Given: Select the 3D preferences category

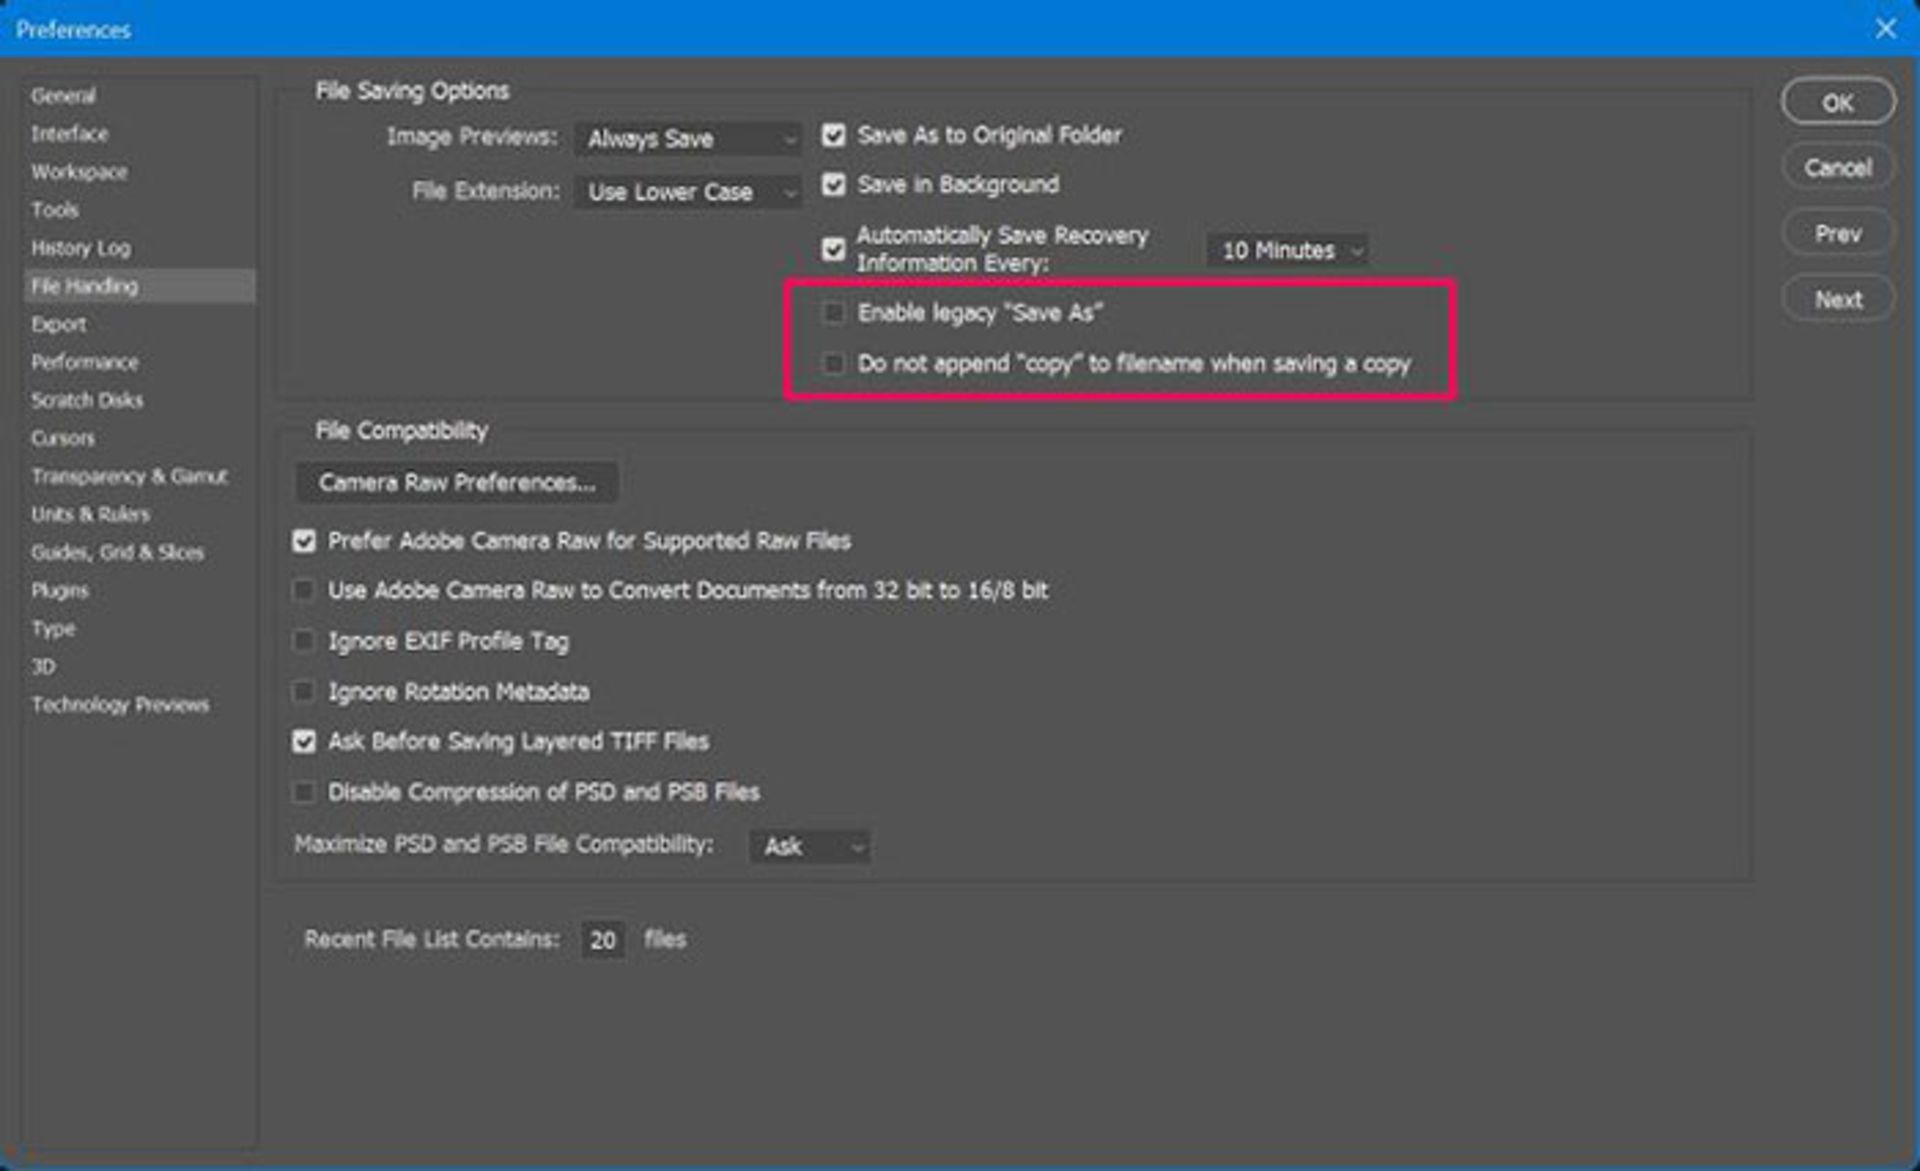Looking at the screenshot, I should tap(43, 666).
